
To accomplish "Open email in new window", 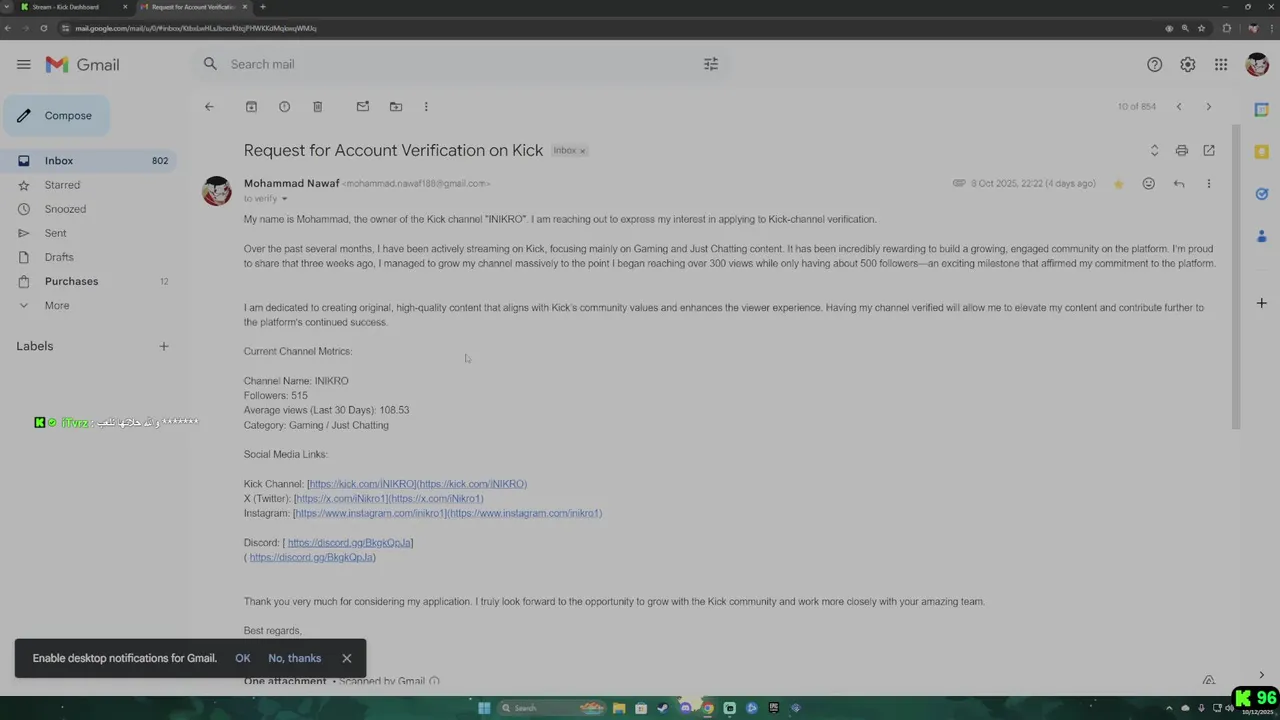I will coord(1209,151).
